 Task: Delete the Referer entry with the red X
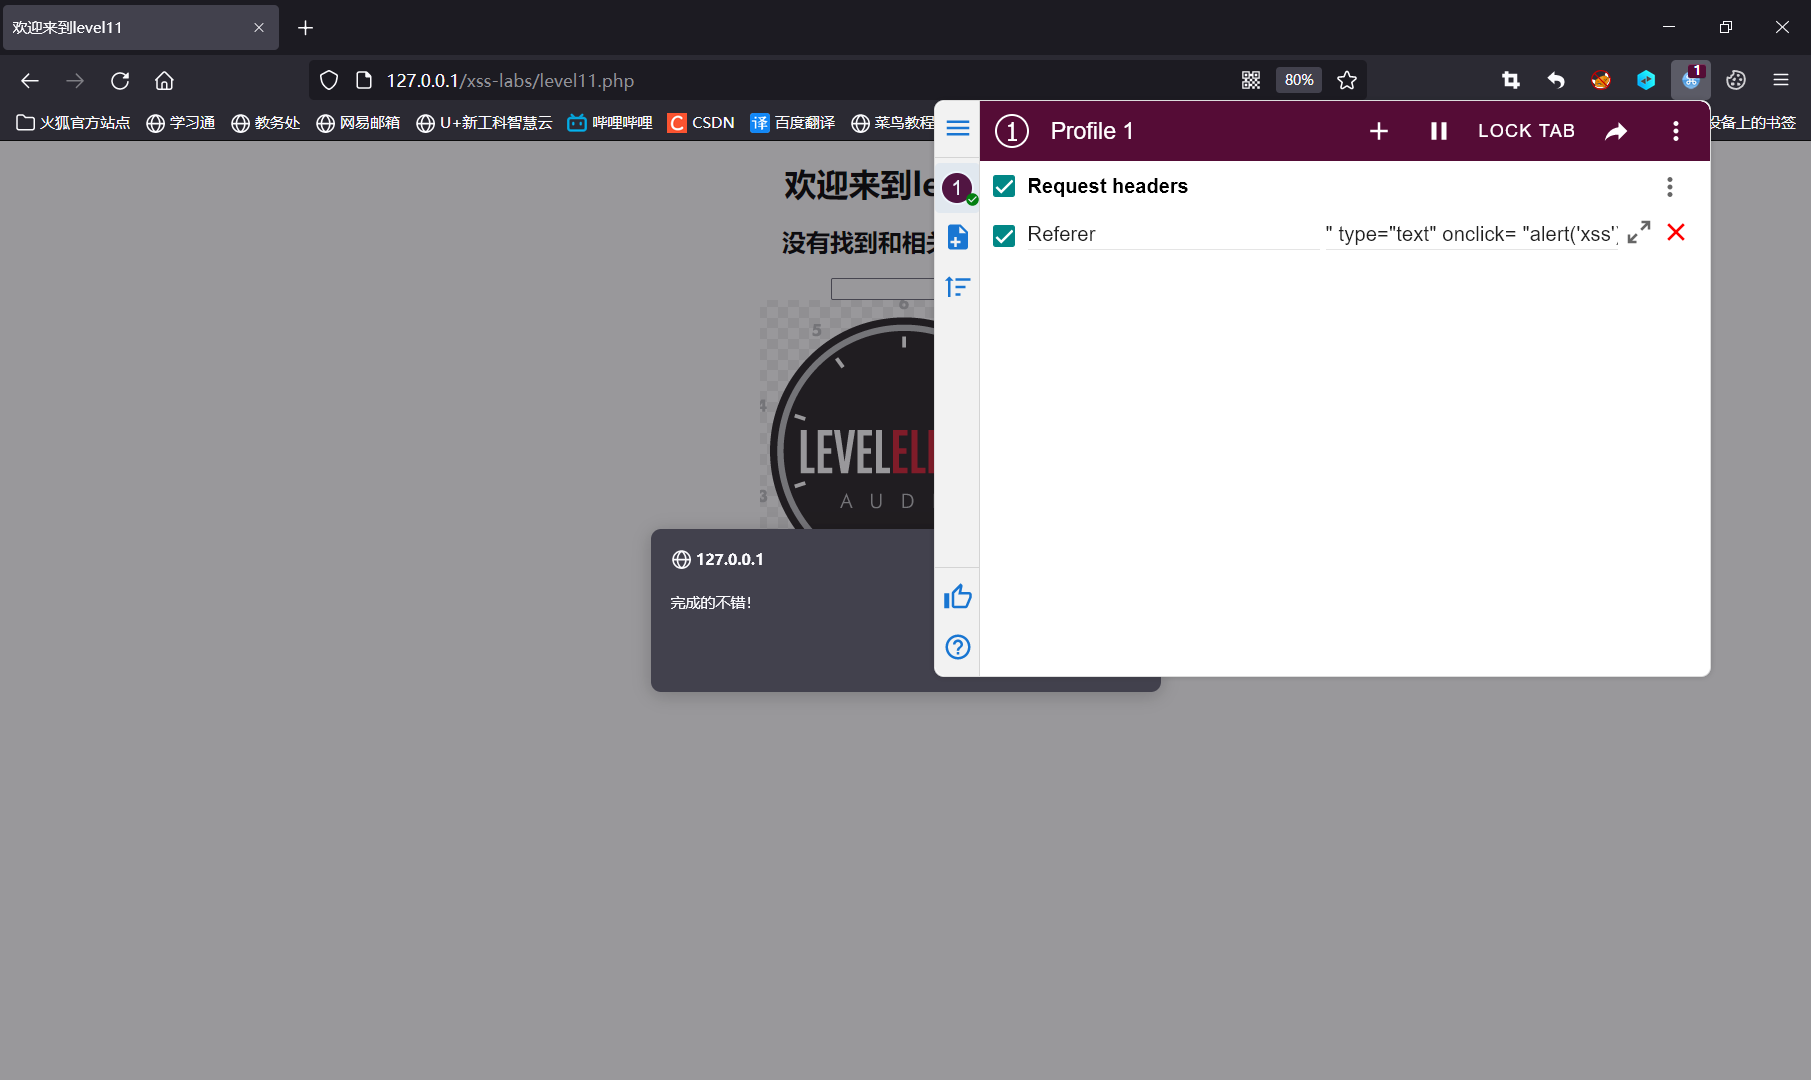tap(1676, 232)
